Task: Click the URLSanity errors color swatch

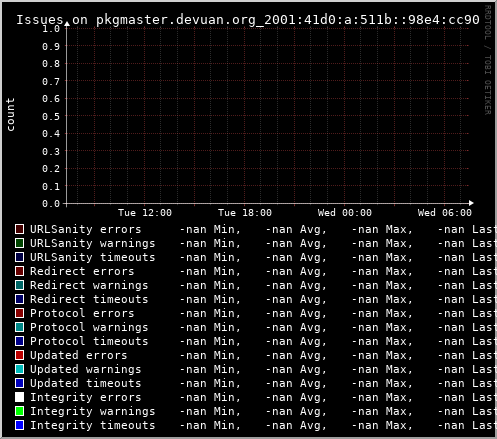Action: point(20,229)
